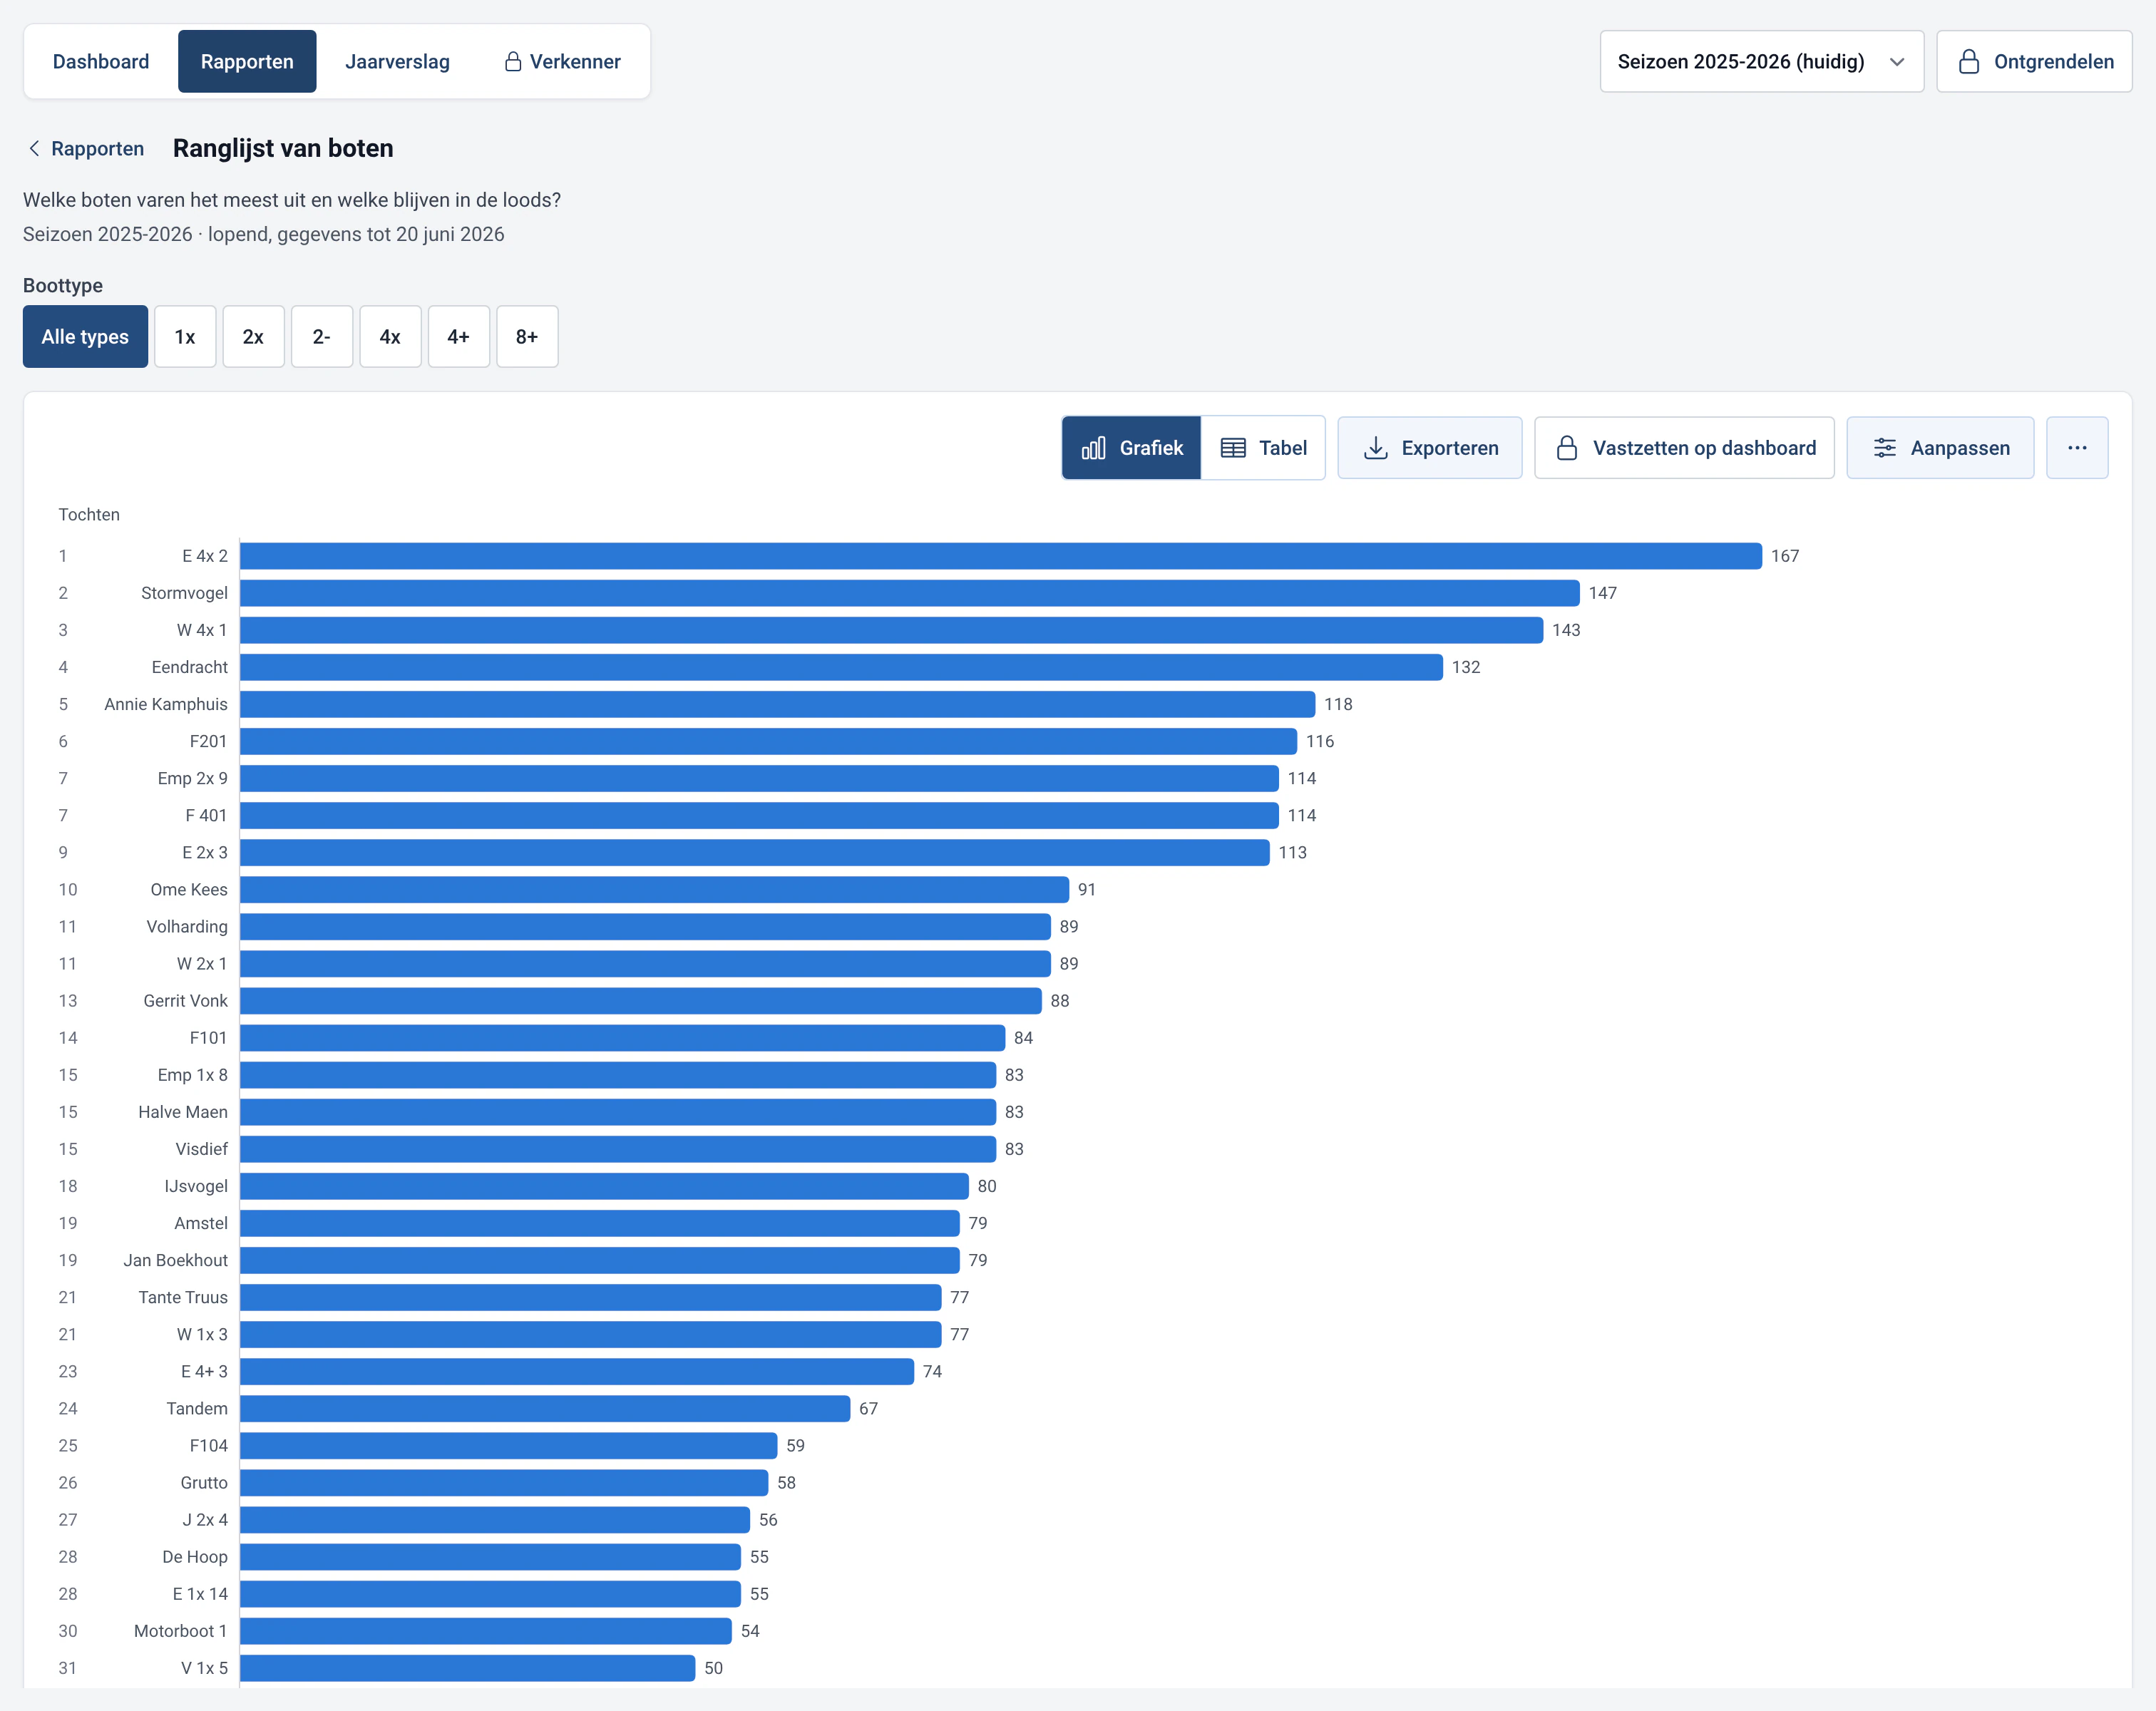Click the Stormvogel bar in the chart
This screenshot has height=1711, width=2156.
click(x=910, y=593)
